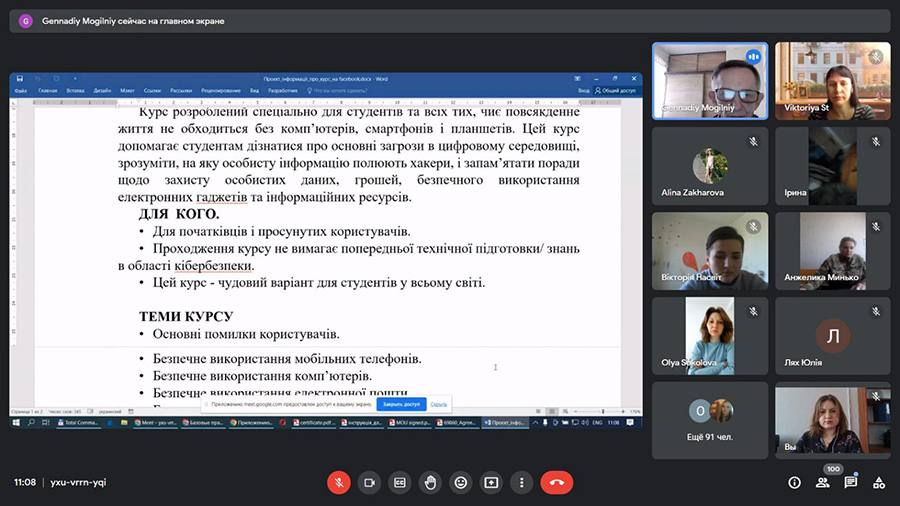
Task: Enable closed captions
Action: pos(399,482)
